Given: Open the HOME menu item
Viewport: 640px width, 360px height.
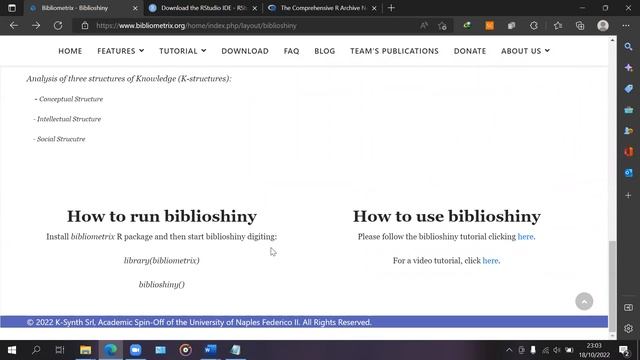Looking at the screenshot, I should [70, 51].
